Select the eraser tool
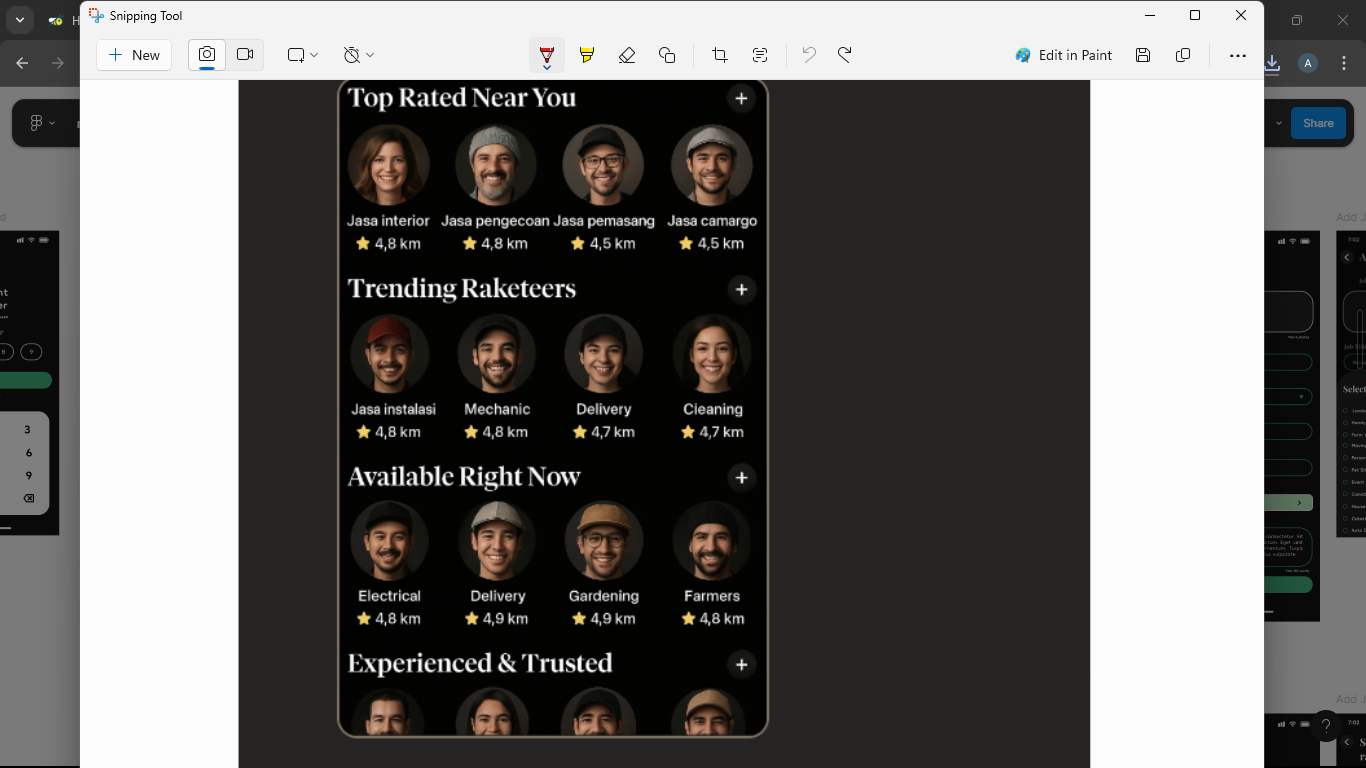 pos(627,55)
